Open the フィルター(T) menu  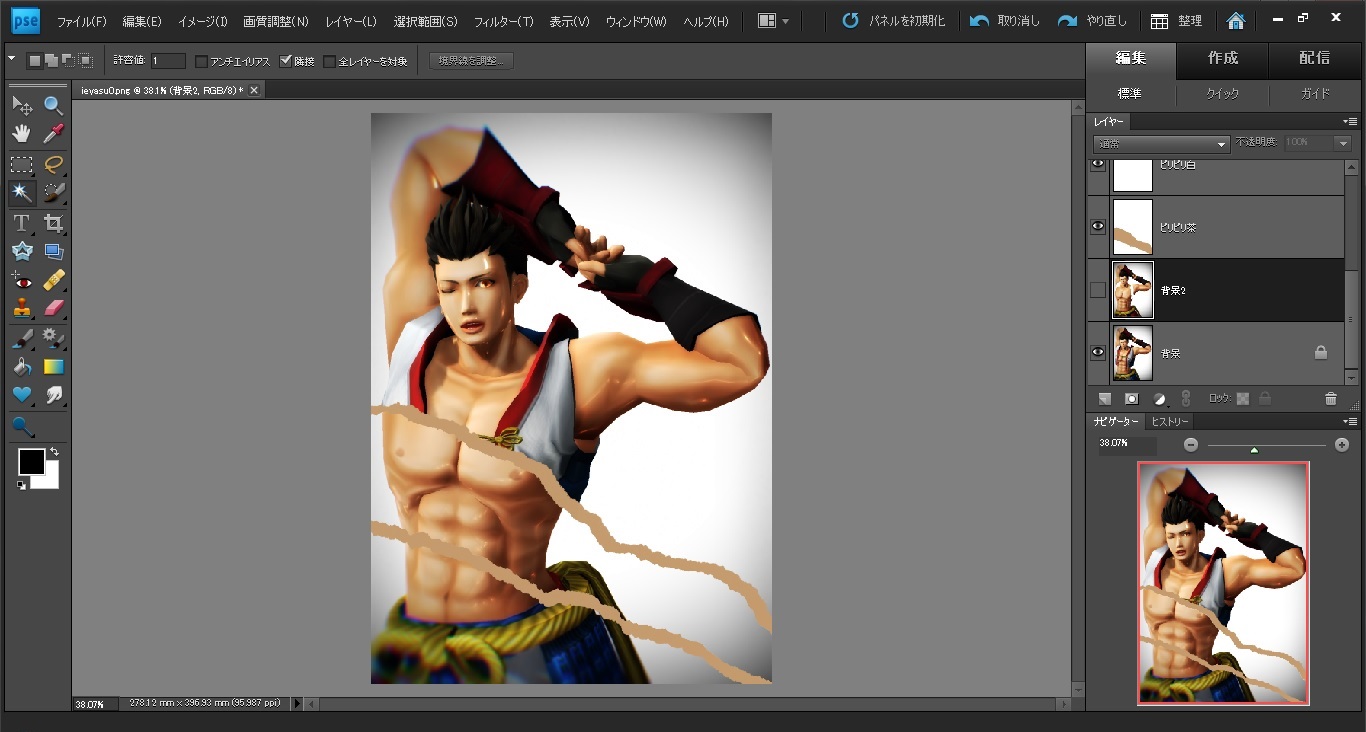(503, 21)
